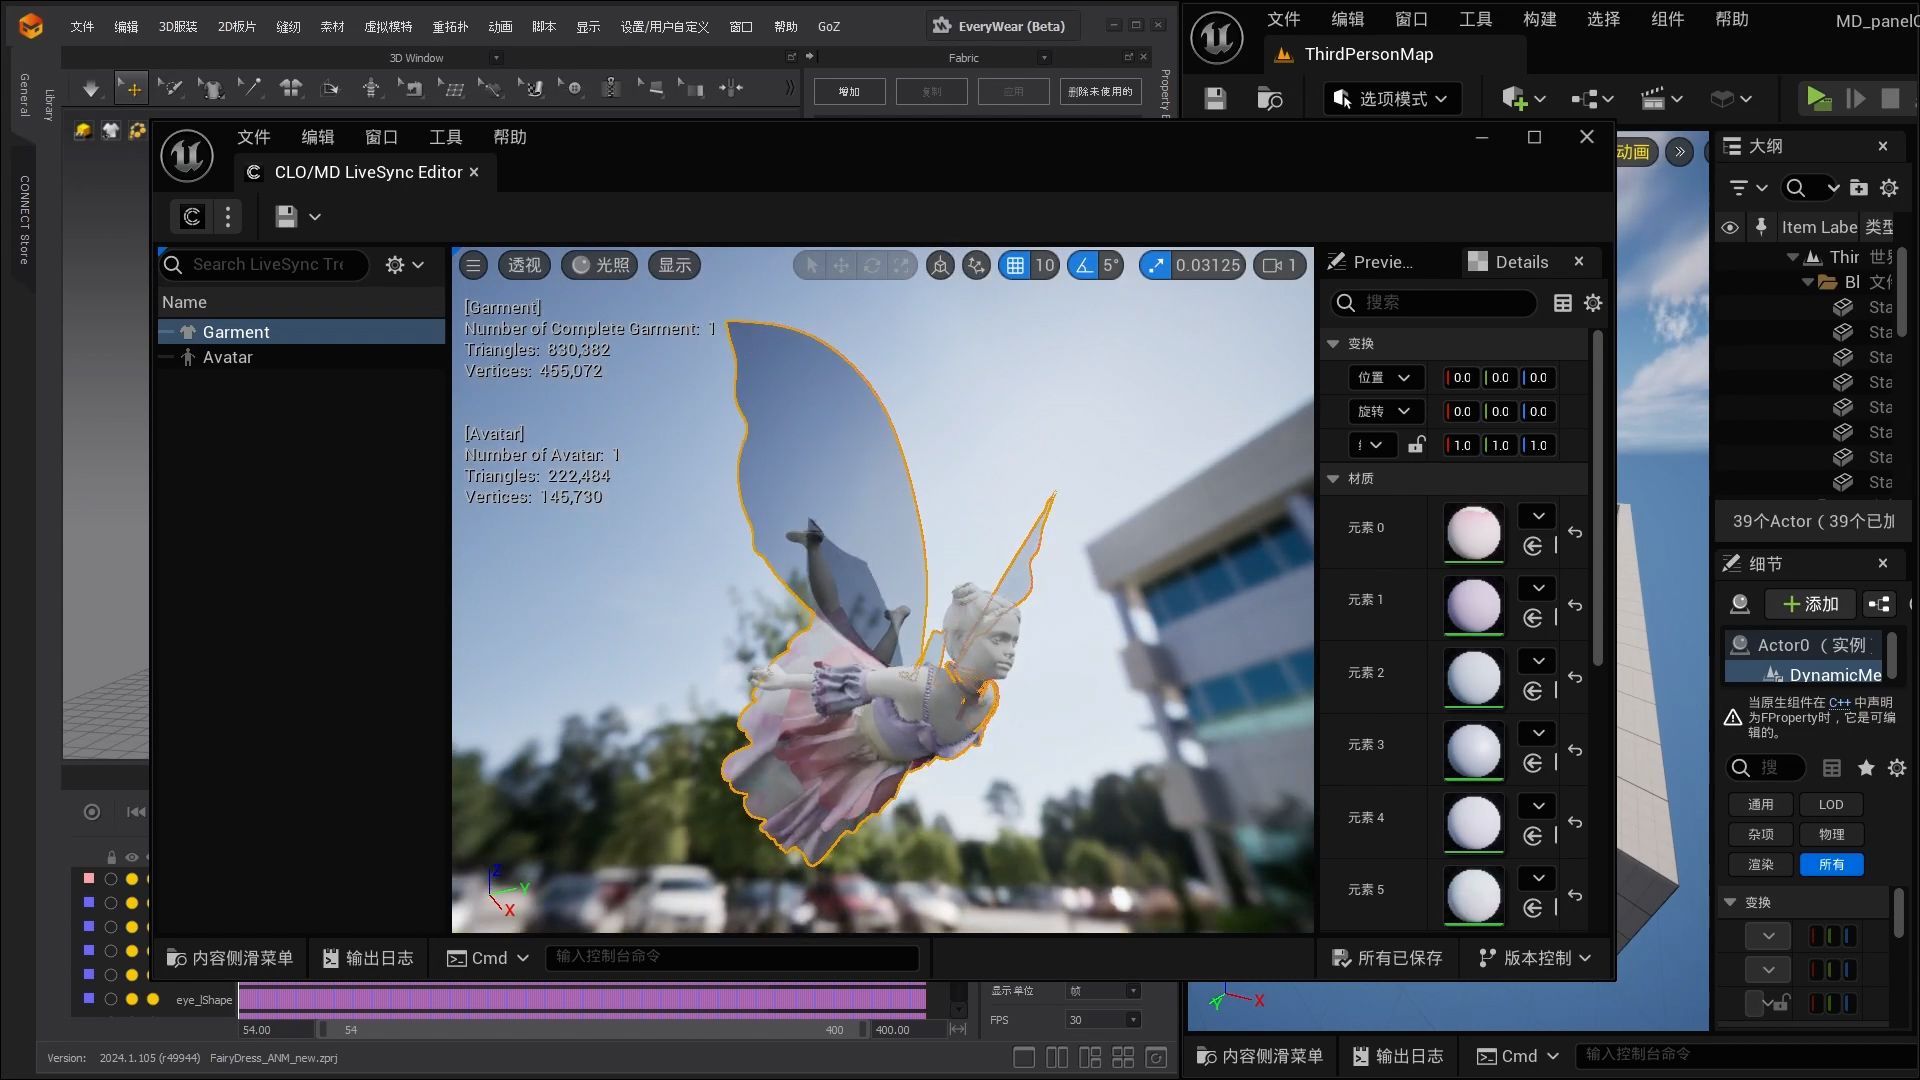Open the 选项模式 dropdown in Unreal
The height and width of the screenshot is (1080, 1920).
tap(1391, 98)
